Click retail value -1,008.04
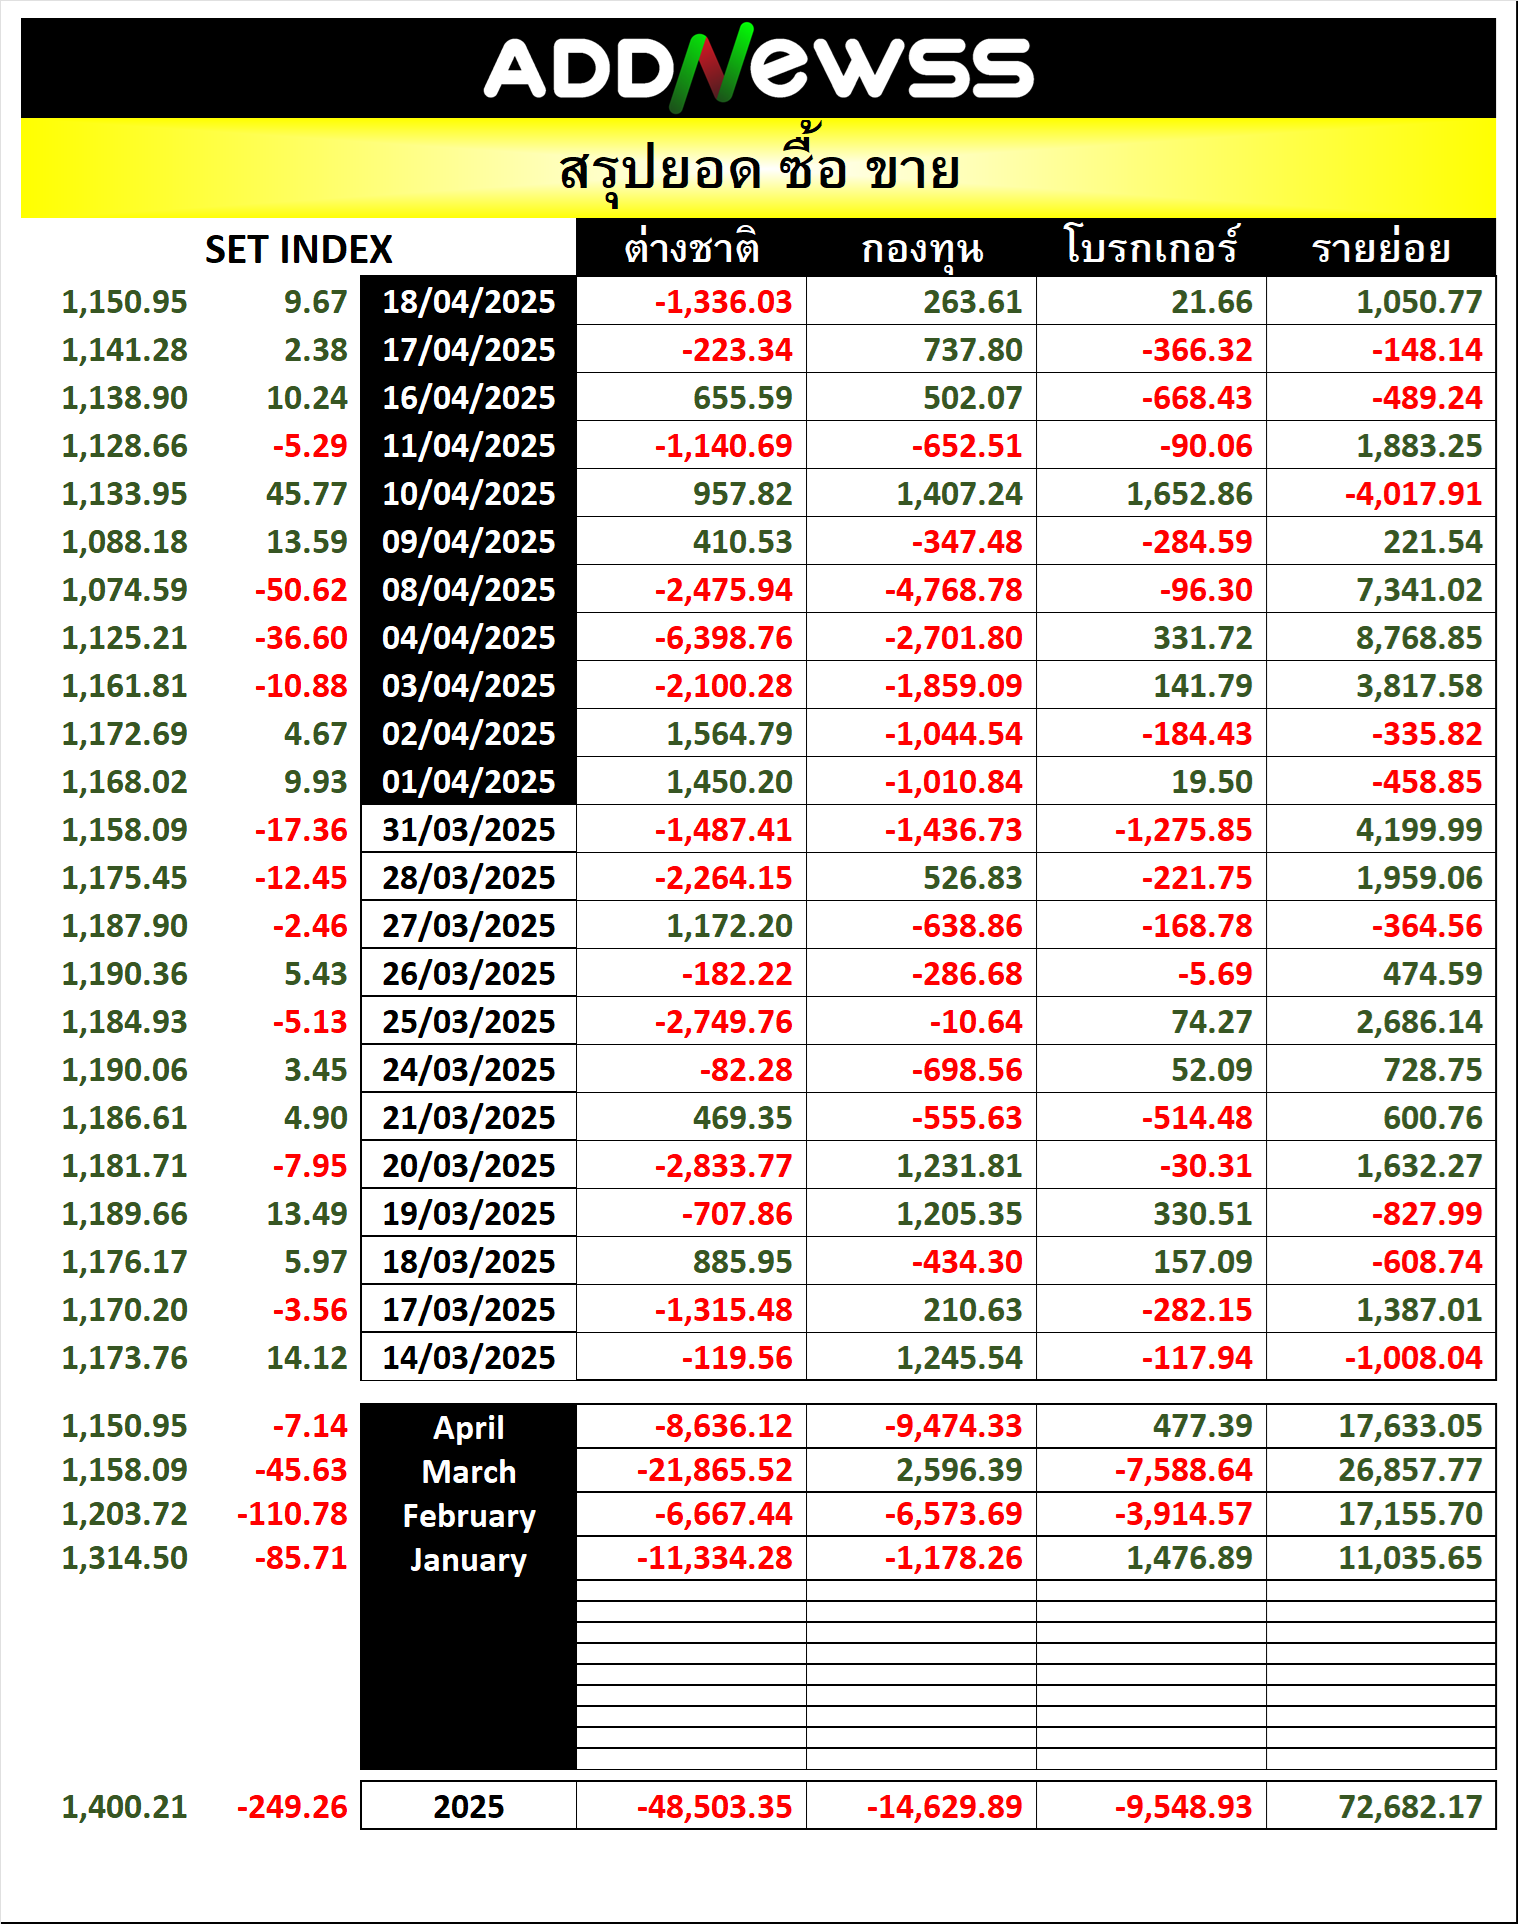Viewport: 1518px width, 1924px height. [1413, 1357]
